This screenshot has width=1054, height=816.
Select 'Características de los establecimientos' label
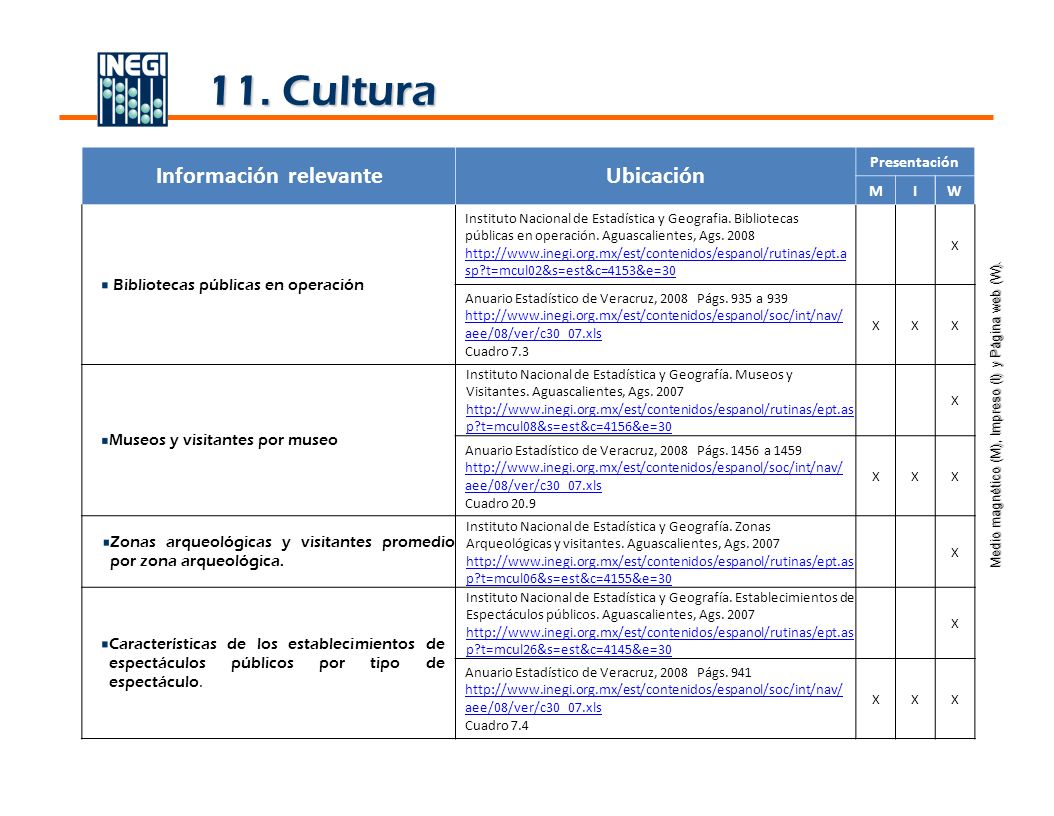tap(276, 663)
